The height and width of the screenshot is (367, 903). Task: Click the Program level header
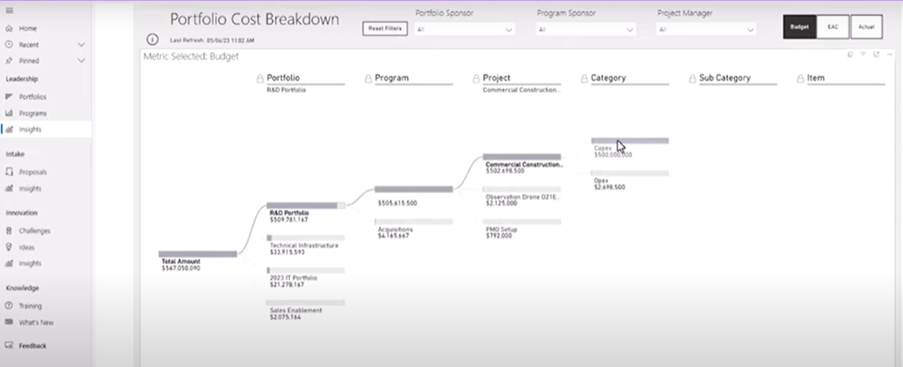coord(392,78)
